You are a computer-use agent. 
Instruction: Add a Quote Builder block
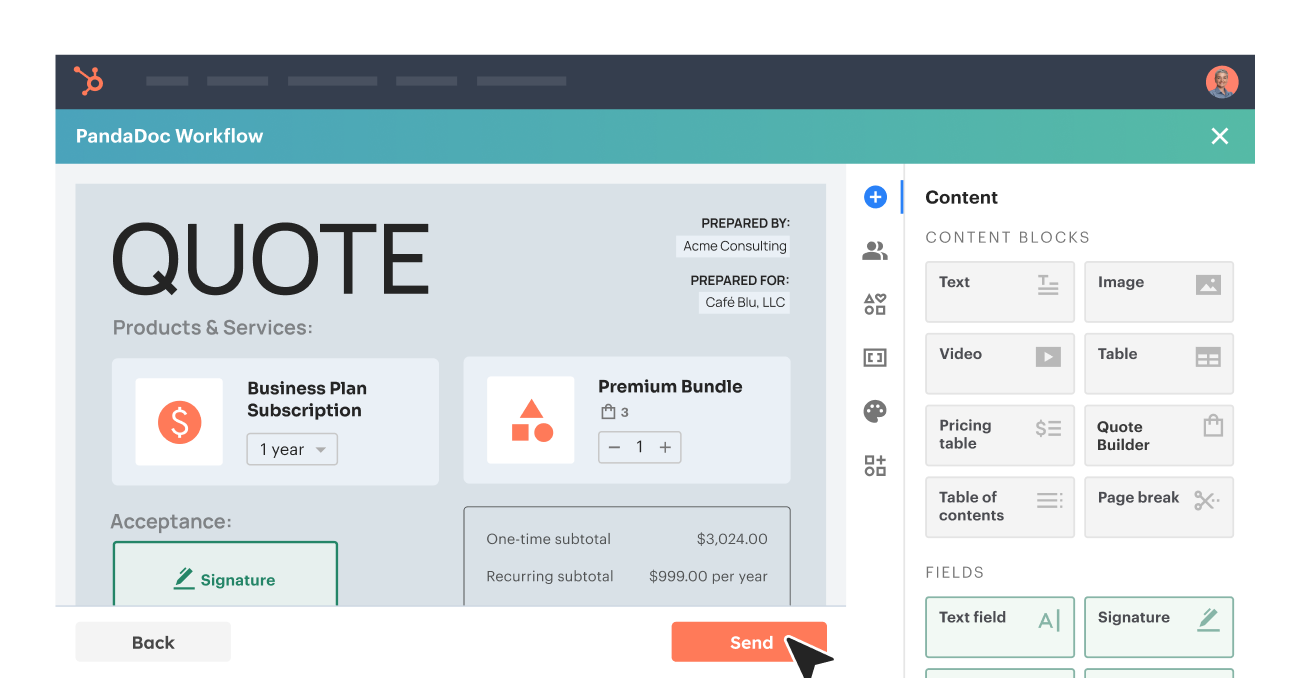pyautogui.click(x=1159, y=435)
